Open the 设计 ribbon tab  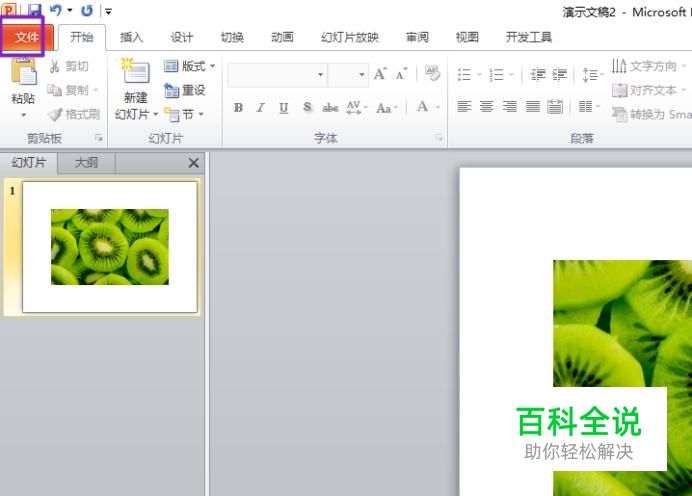tap(182, 38)
